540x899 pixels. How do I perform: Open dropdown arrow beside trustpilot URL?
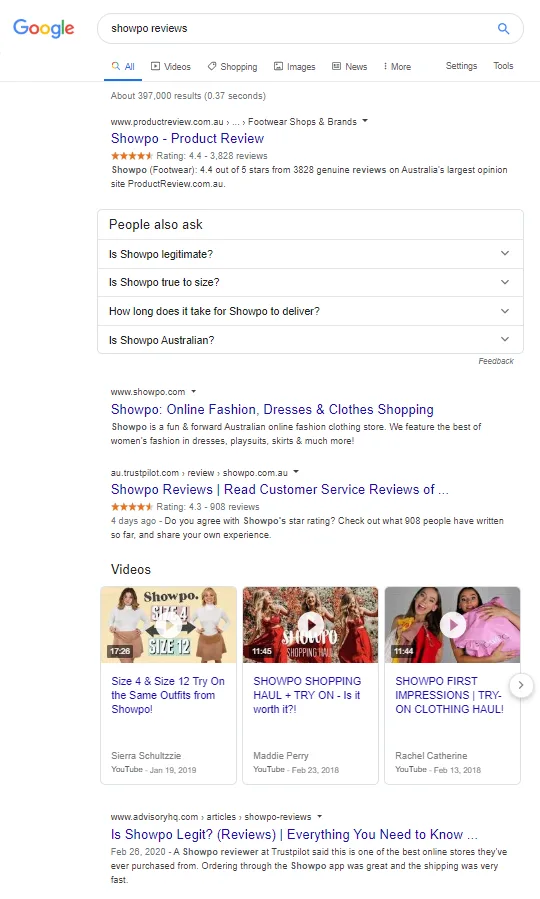[296, 472]
